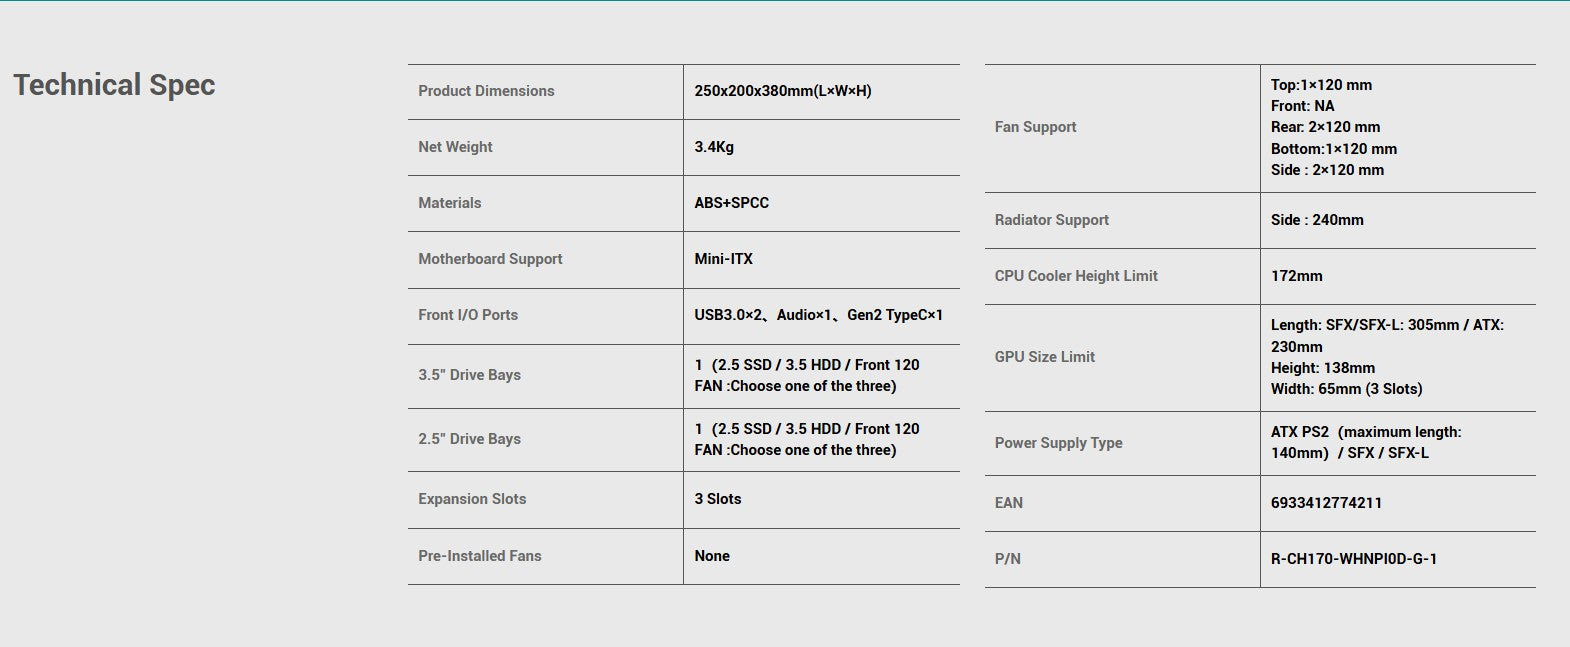Select the 172mm CPU cooler height value
1570x647 pixels.
pos(1296,276)
